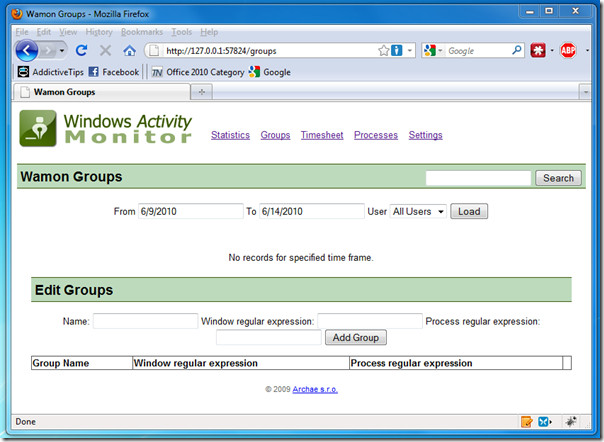Open the back/forward history dropdown arrow
The width and height of the screenshot is (604, 442).
[x=62, y=50]
